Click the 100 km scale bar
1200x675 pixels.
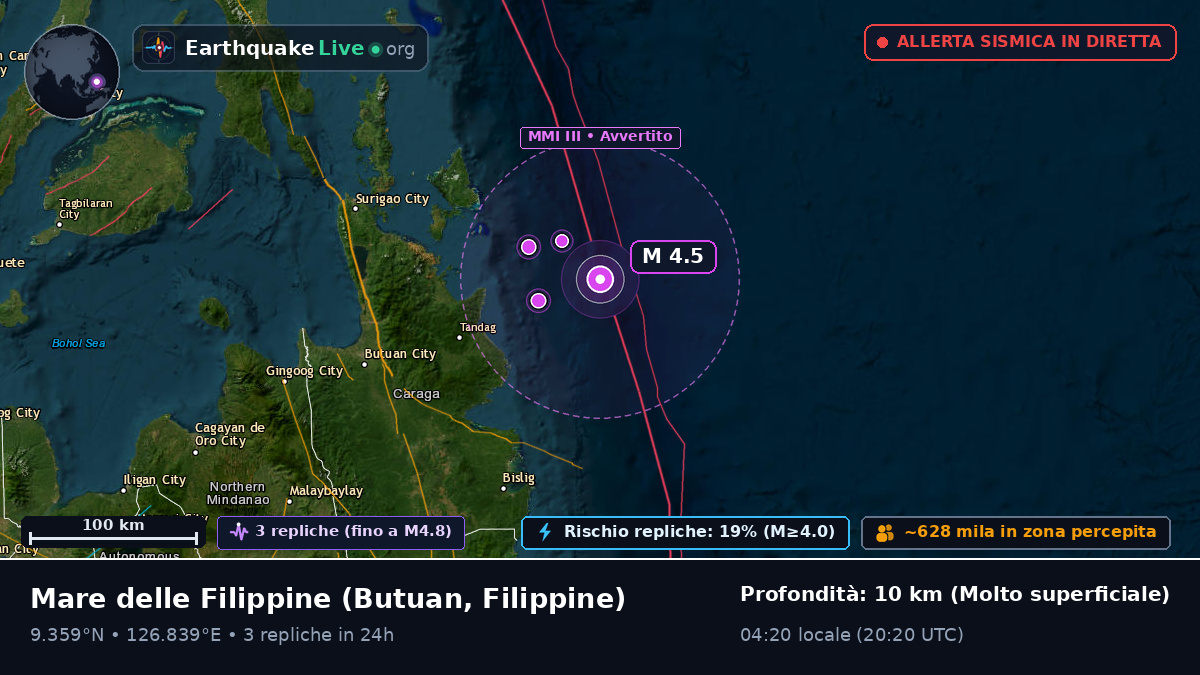[113, 532]
